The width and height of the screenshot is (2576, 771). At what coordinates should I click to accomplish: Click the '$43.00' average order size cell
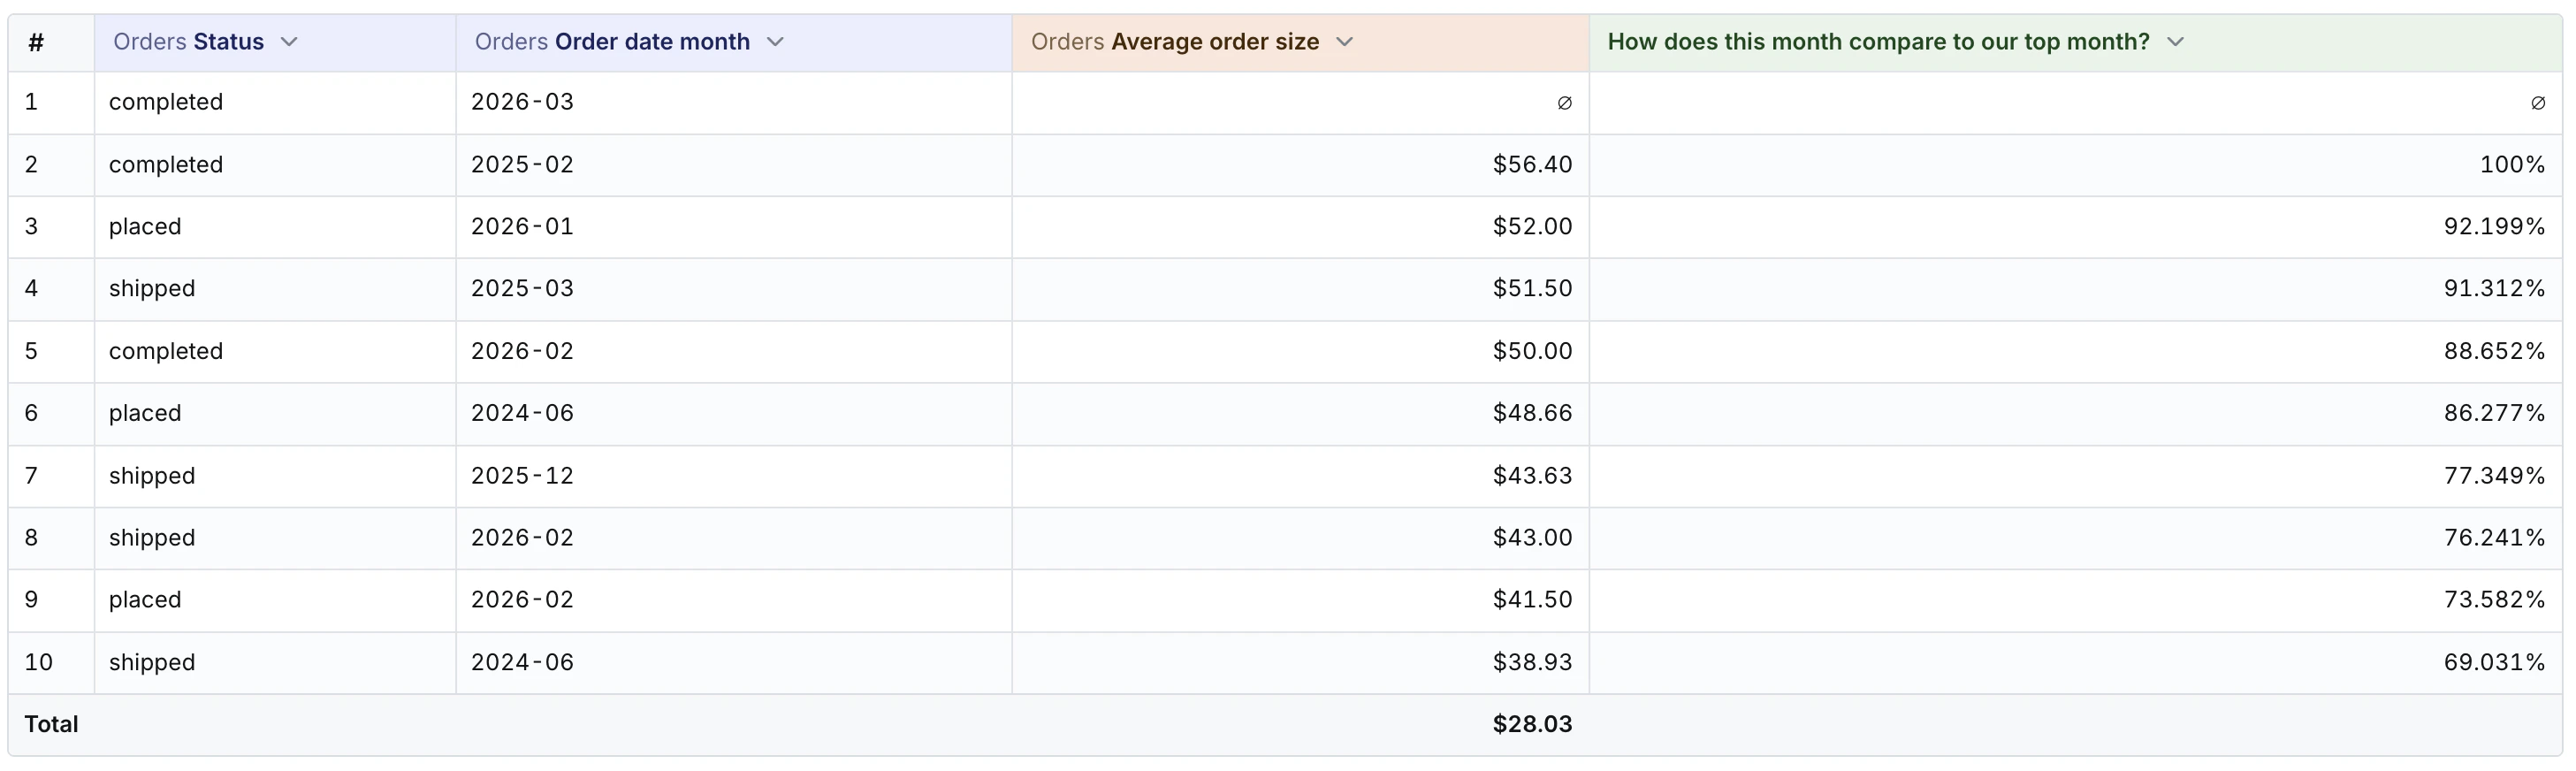point(1301,538)
